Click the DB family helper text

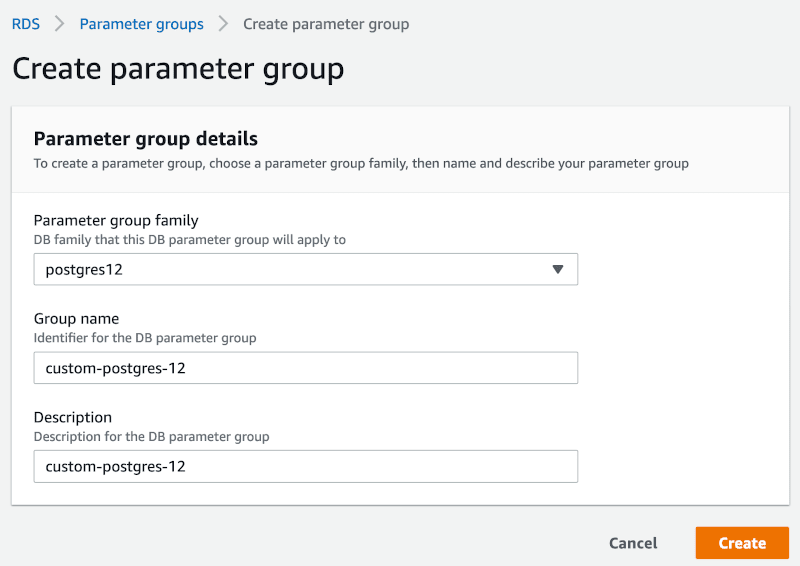[190, 240]
